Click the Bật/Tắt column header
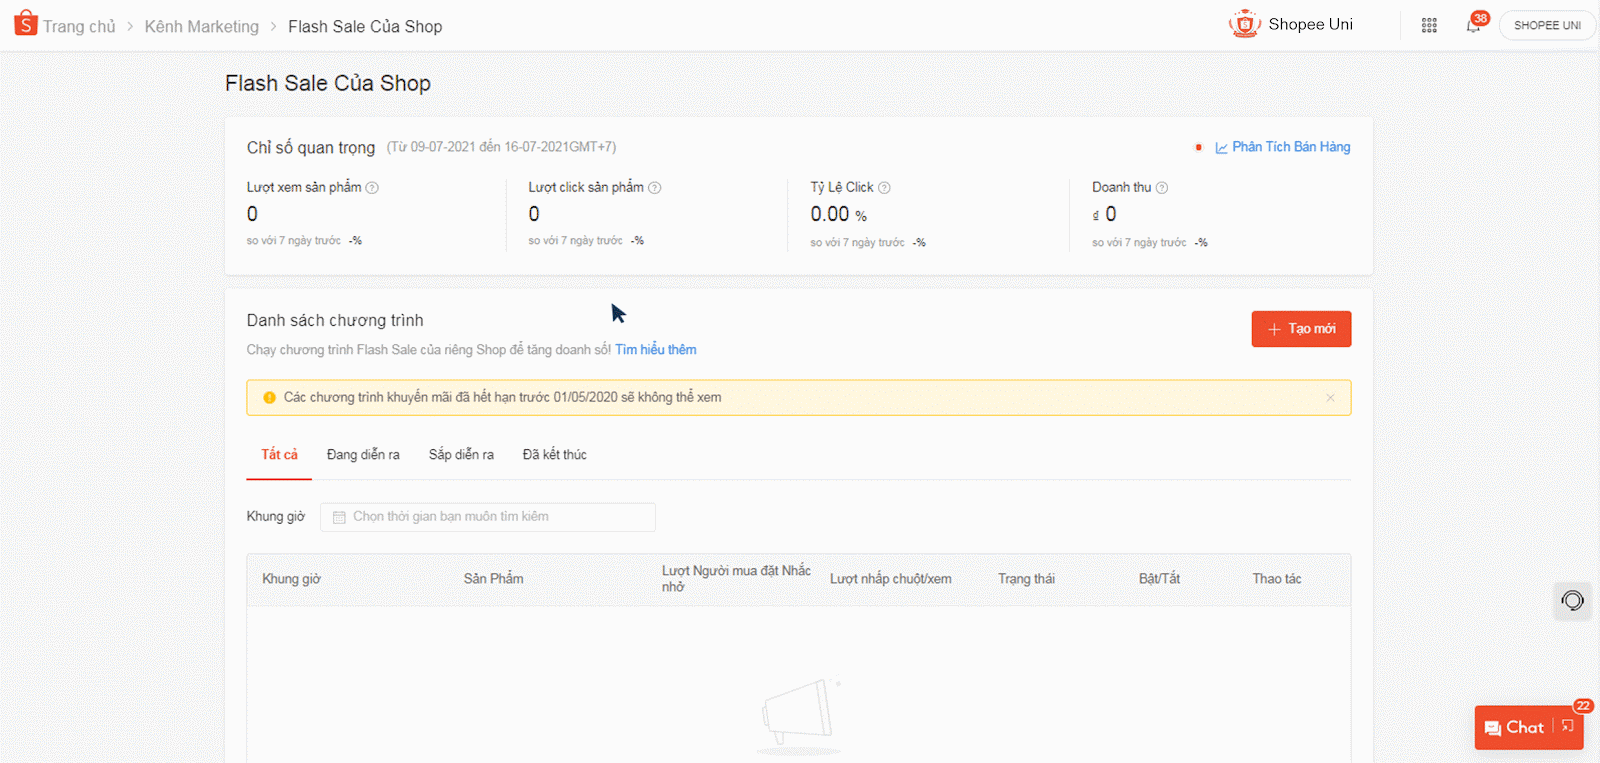The image size is (1600, 763). (x=1159, y=579)
